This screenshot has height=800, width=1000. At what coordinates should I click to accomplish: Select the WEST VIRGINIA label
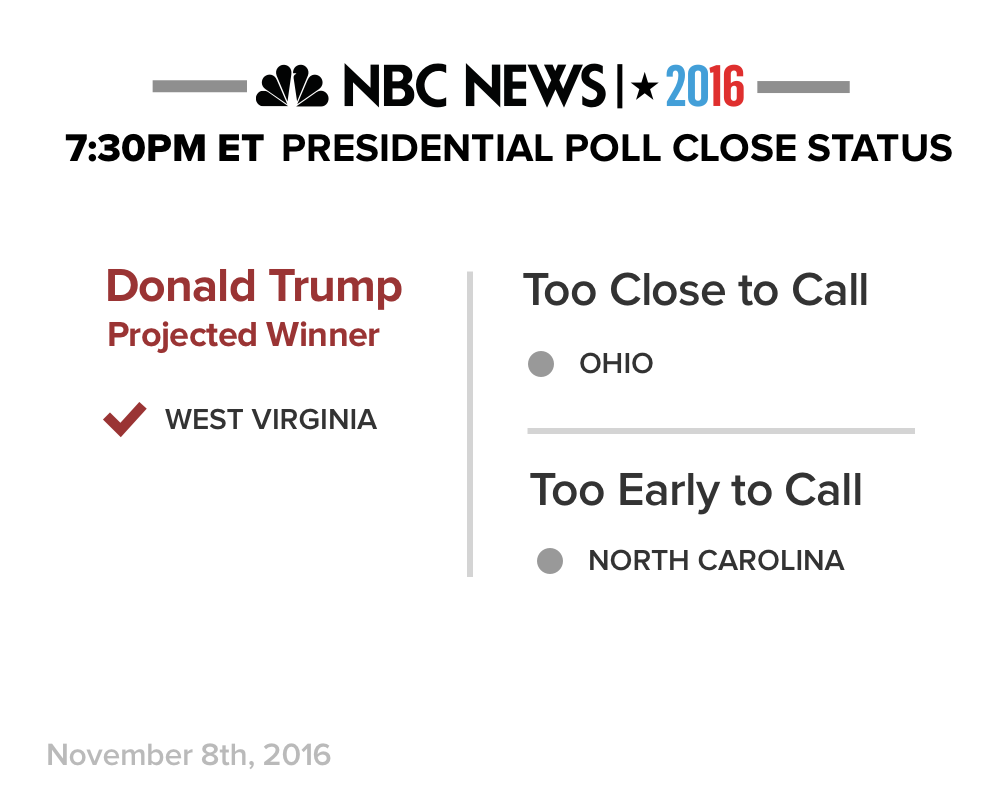point(271,420)
